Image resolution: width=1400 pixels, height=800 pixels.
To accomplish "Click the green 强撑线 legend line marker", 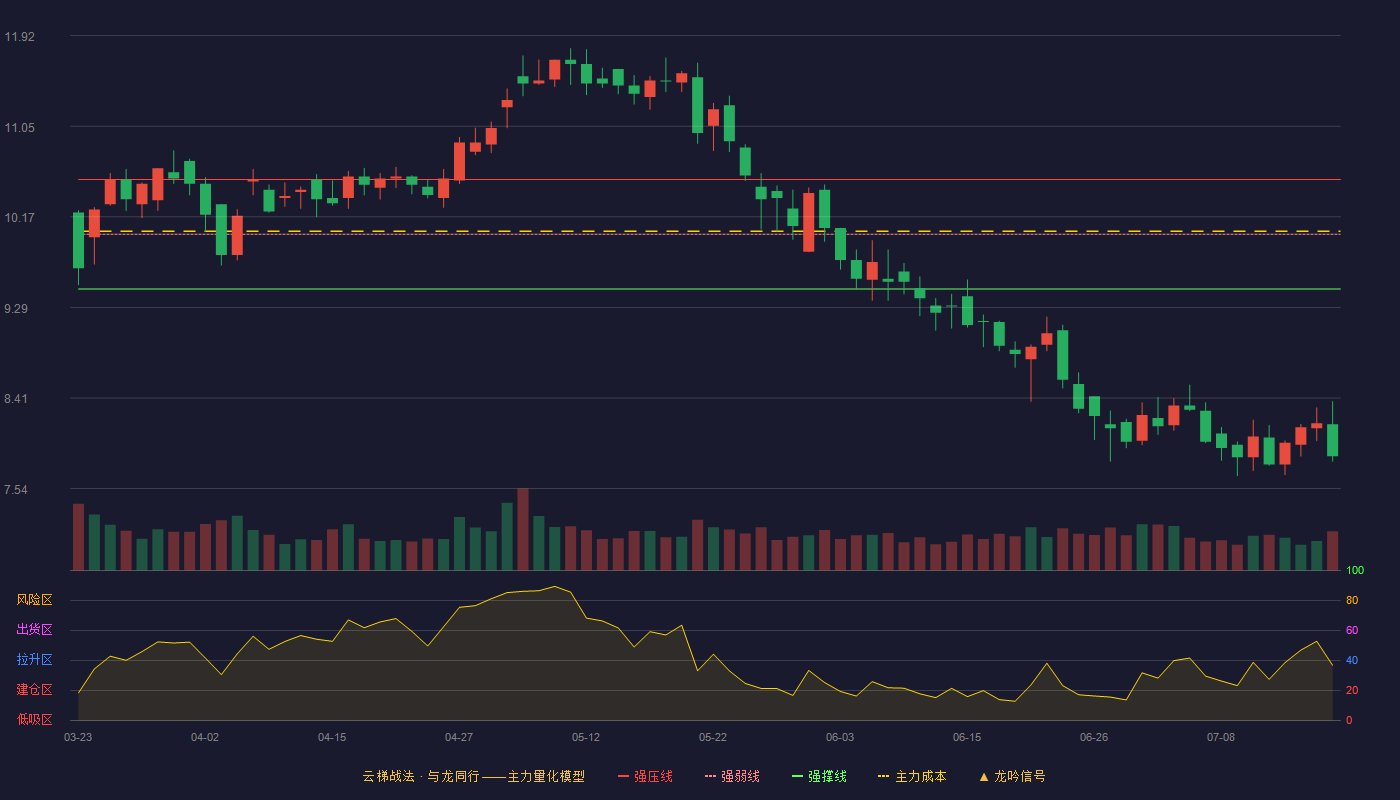I will (x=797, y=776).
